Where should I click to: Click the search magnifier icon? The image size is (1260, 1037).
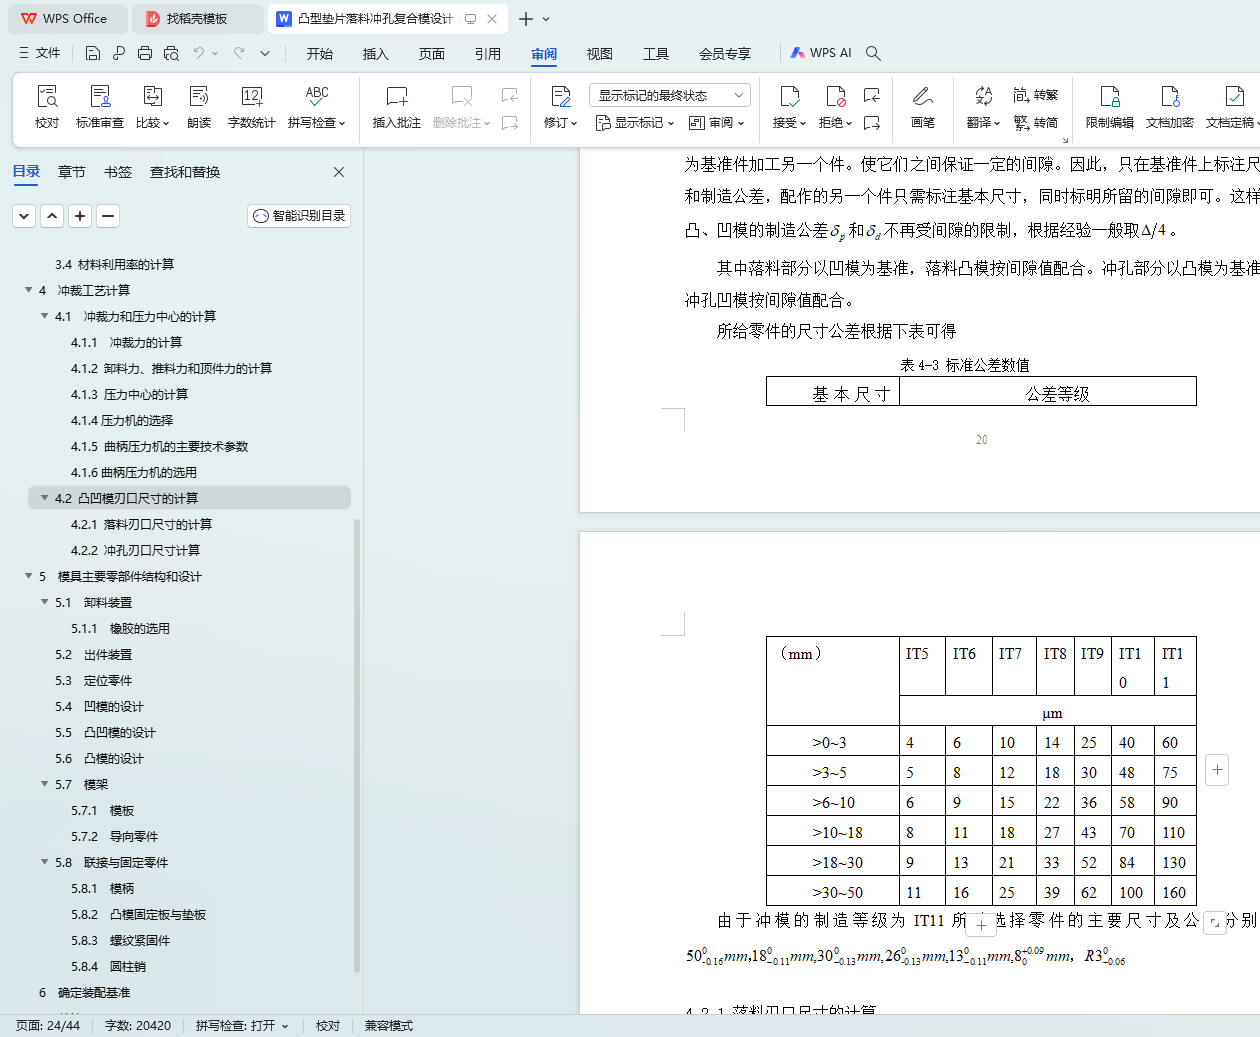click(x=873, y=53)
